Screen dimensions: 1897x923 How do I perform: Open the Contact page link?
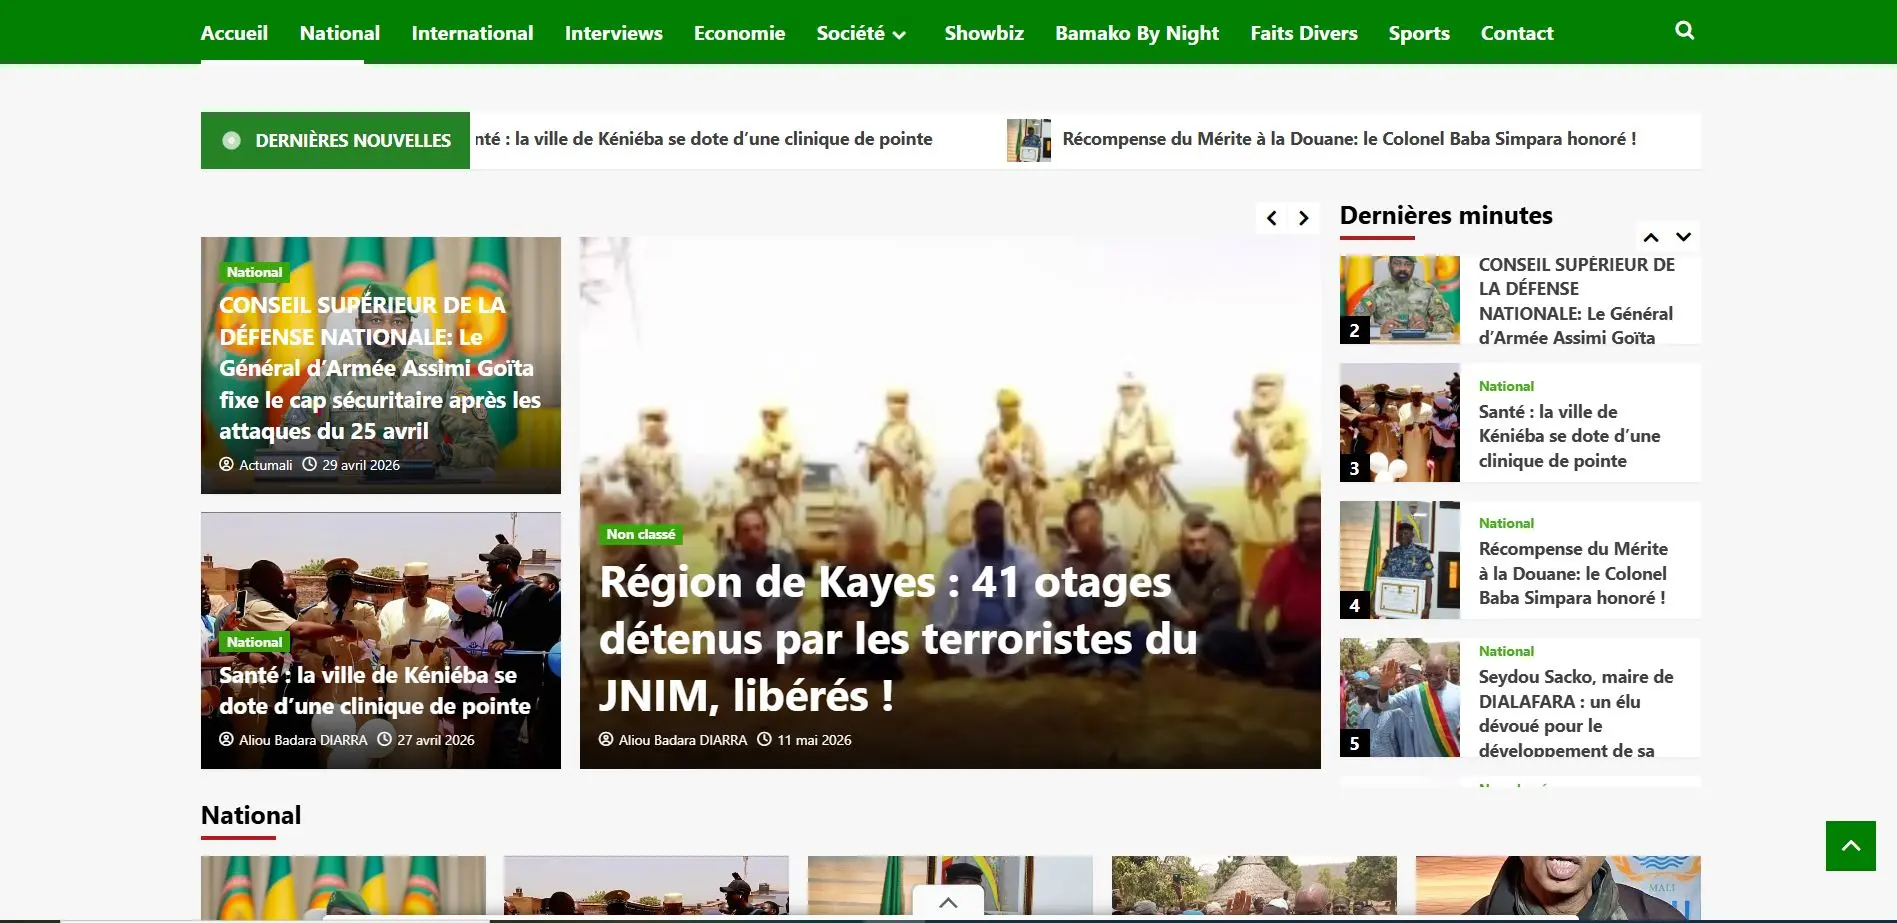point(1517,33)
